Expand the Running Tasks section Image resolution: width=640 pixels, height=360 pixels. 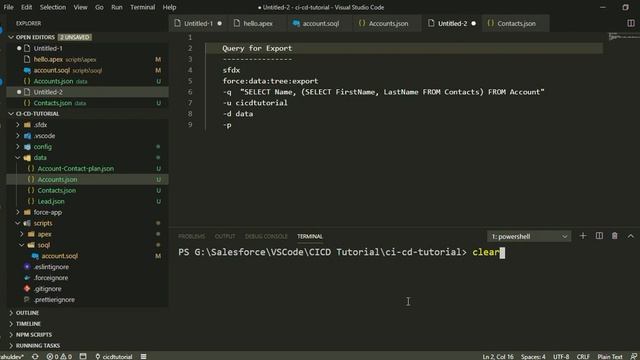(38, 346)
